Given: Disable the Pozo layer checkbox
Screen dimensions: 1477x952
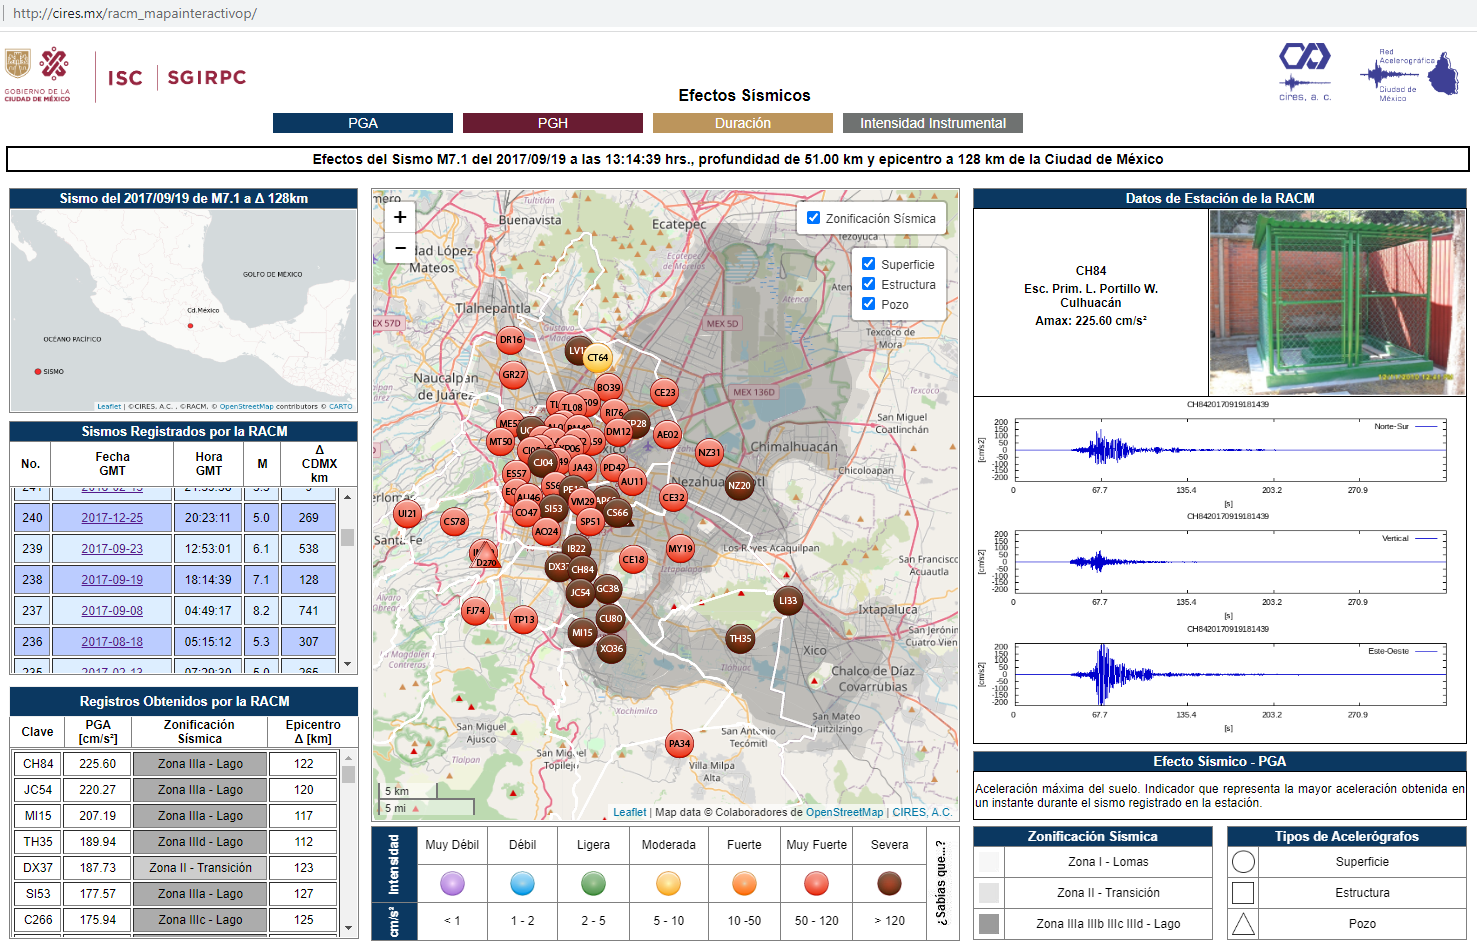Looking at the screenshot, I should [869, 304].
